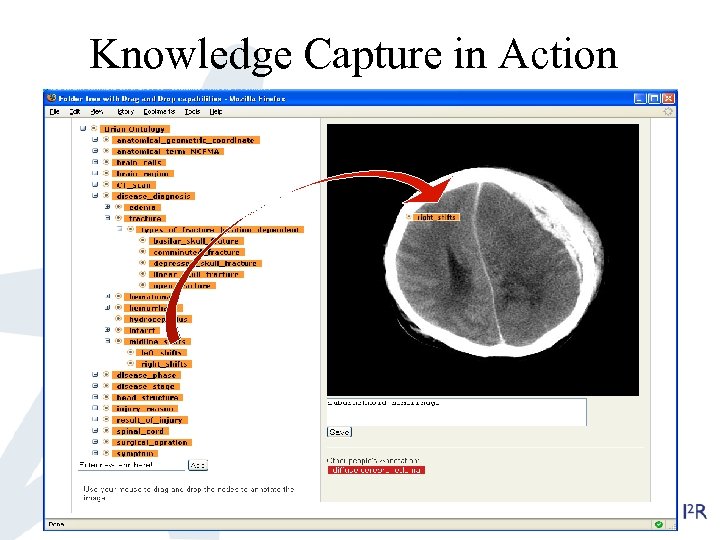The width and height of the screenshot is (720, 540).
Task: Click the node icon beside types_of_fracture
Action: (x=130, y=229)
